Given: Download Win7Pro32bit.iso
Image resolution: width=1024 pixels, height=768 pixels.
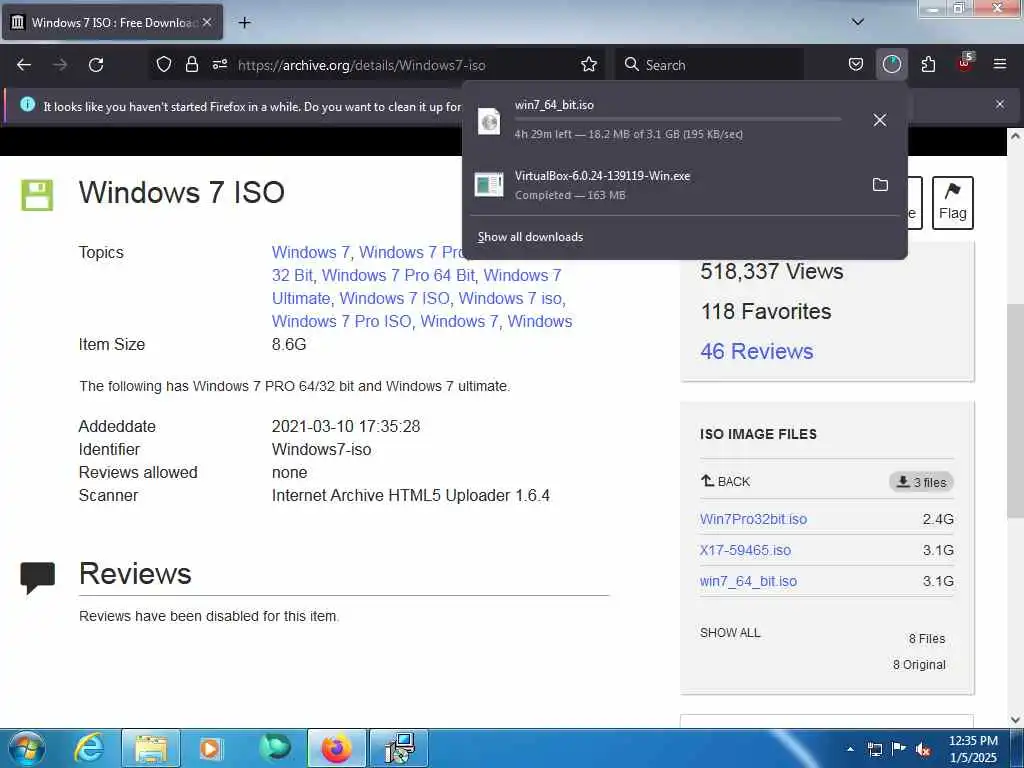Looking at the screenshot, I should coord(753,519).
